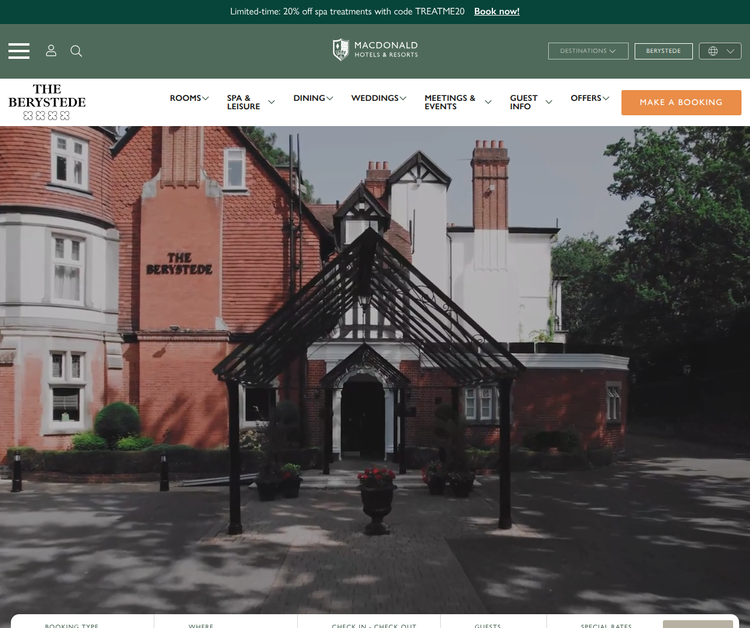Open the Guest Info menu
Screen dimensions: 750x628
(x=524, y=102)
